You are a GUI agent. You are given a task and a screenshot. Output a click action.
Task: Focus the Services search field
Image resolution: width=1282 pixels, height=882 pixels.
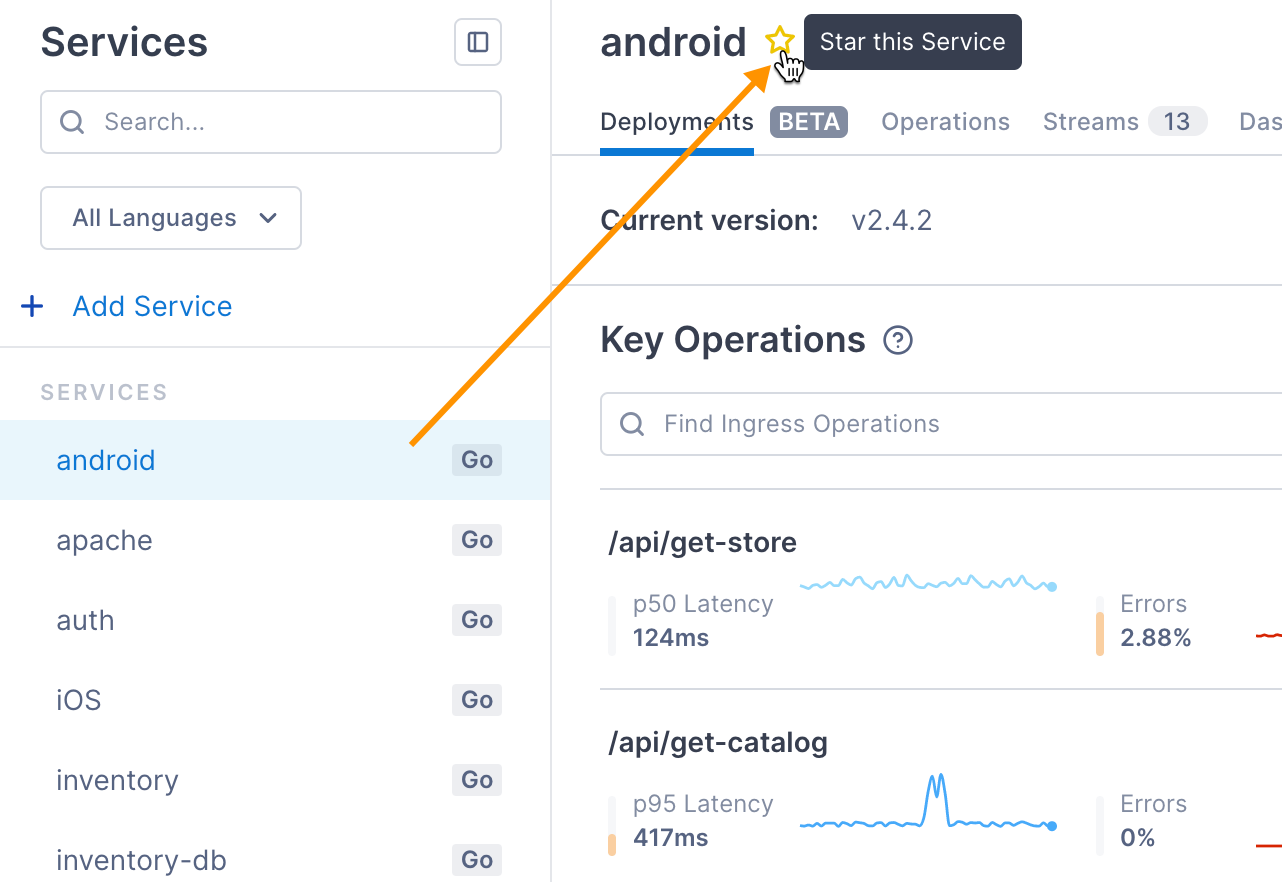[271, 122]
